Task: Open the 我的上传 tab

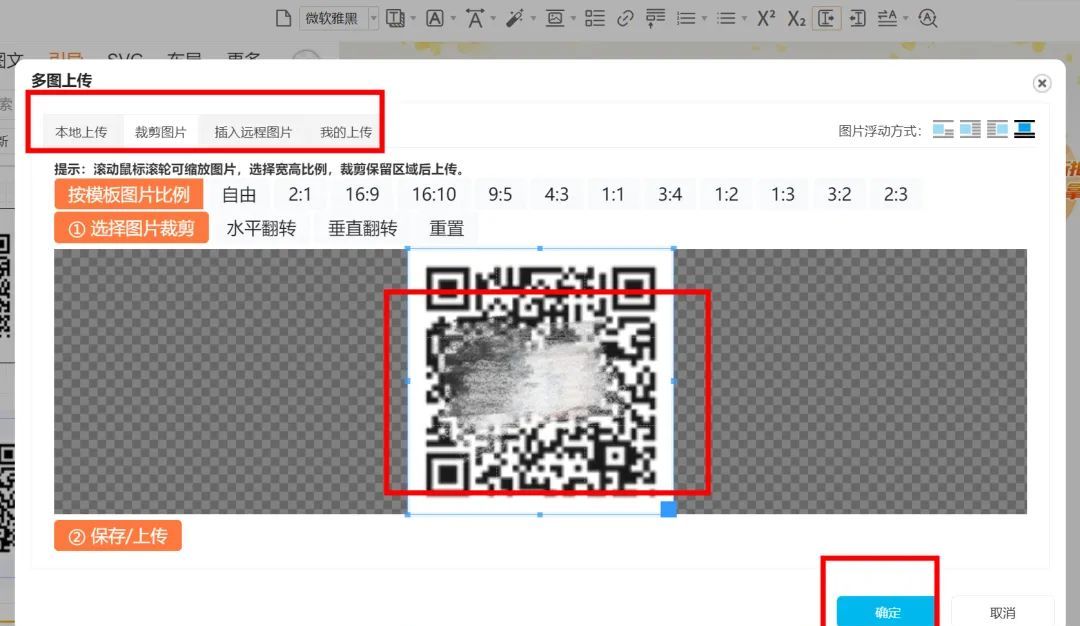Action: pyautogui.click(x=346, y=132)
